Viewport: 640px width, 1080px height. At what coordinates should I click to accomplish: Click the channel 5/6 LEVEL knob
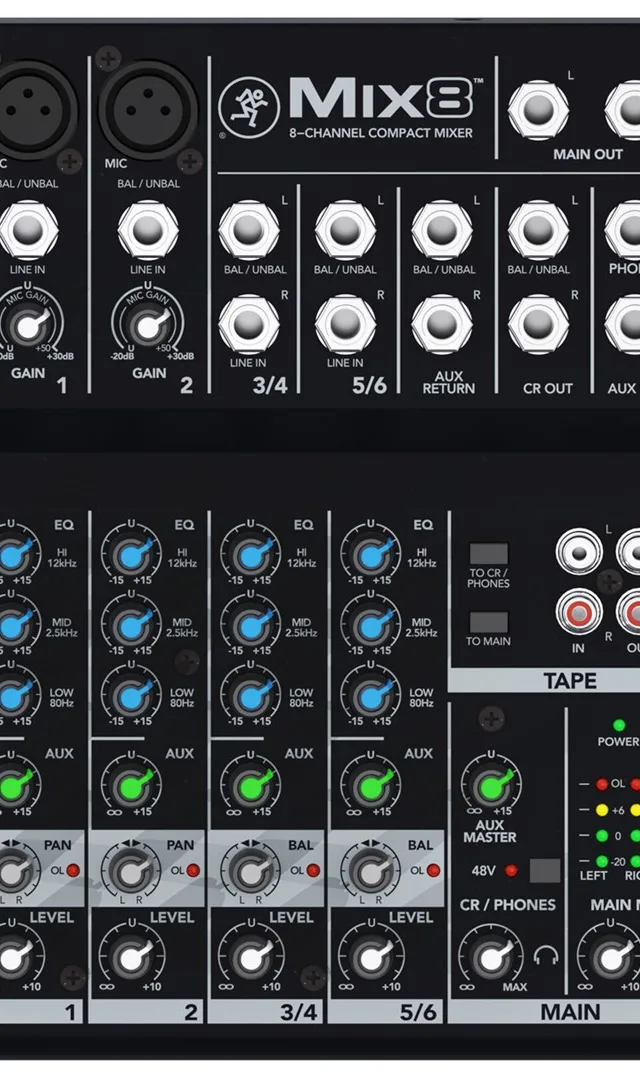pyautogui.click(x=371, y=957)
